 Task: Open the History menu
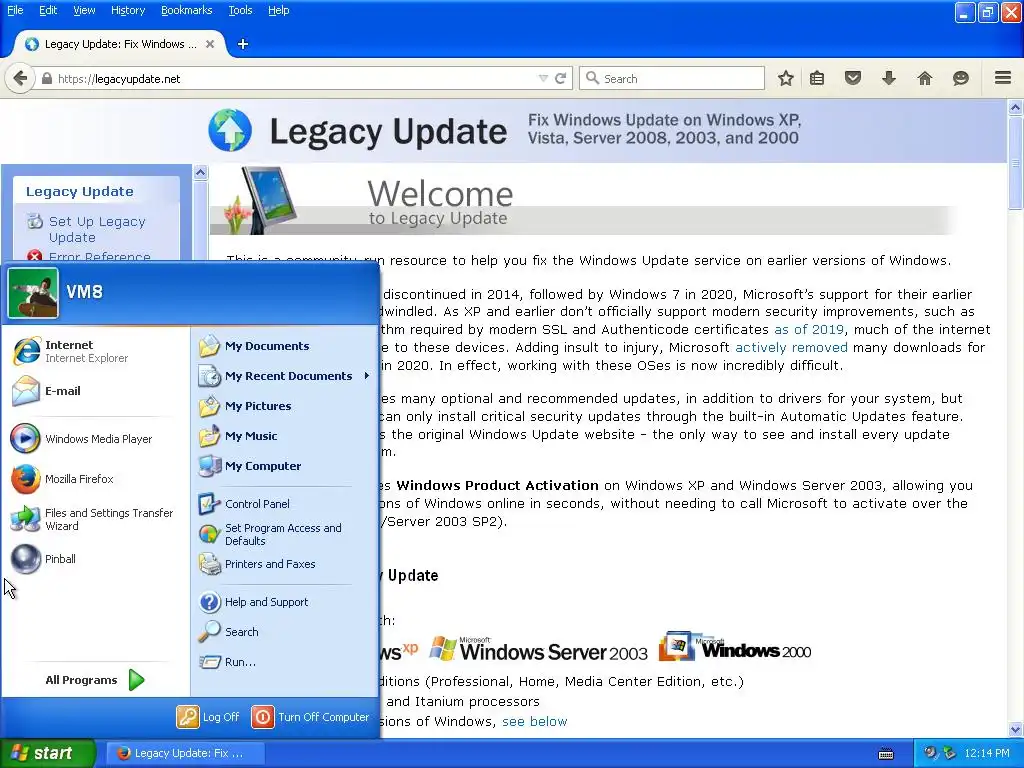point(128,10)
